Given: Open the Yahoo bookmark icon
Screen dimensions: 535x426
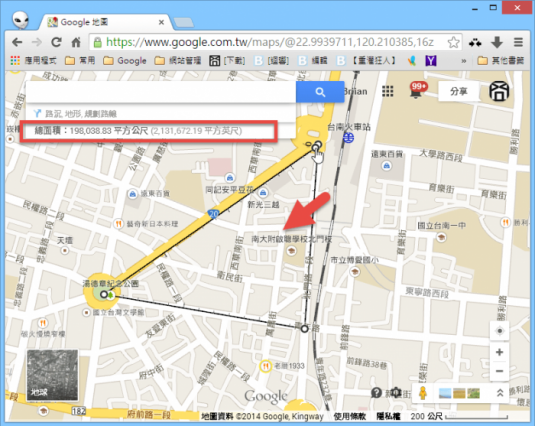Looking at the screenshot, I should [x=431, y=61].
